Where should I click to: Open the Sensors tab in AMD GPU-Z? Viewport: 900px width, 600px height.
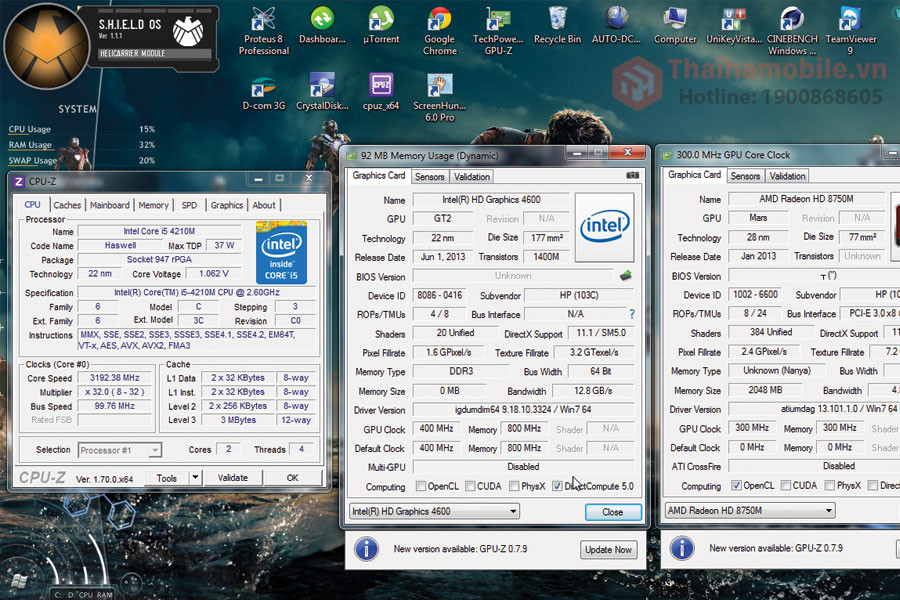[745, 176]
